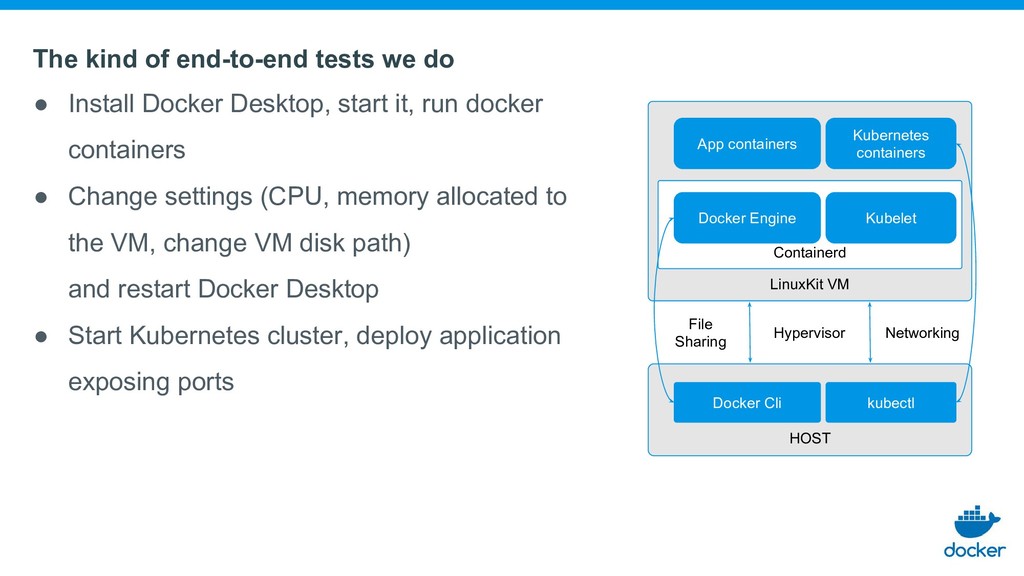Click the bullet before Install Docker Desktop
This screenshot has width=1024, height=576.
[41, 105]
